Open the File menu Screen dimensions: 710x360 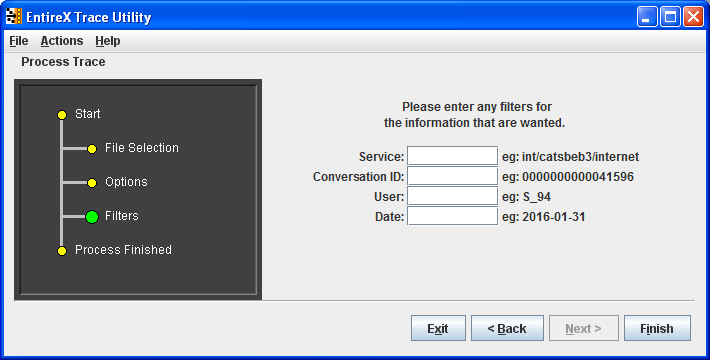(x=19, y=41)
